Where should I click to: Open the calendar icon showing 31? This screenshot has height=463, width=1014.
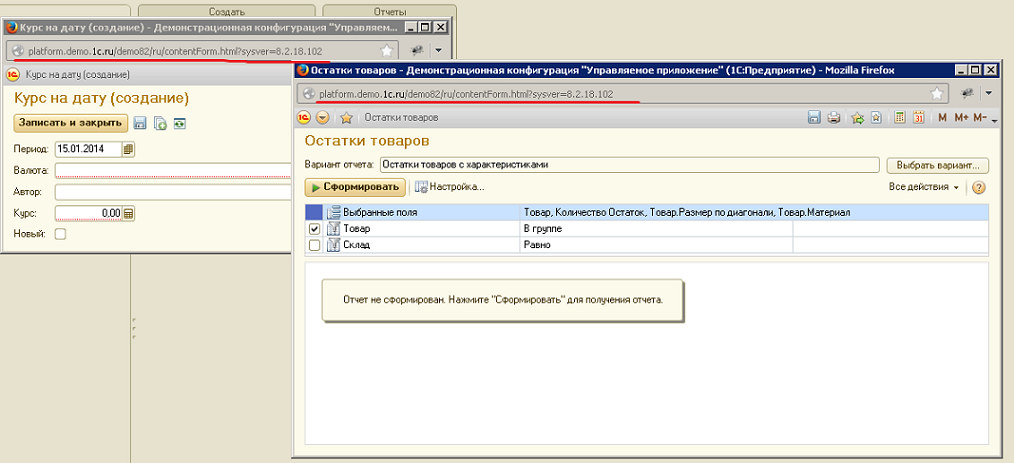[918, 118]
